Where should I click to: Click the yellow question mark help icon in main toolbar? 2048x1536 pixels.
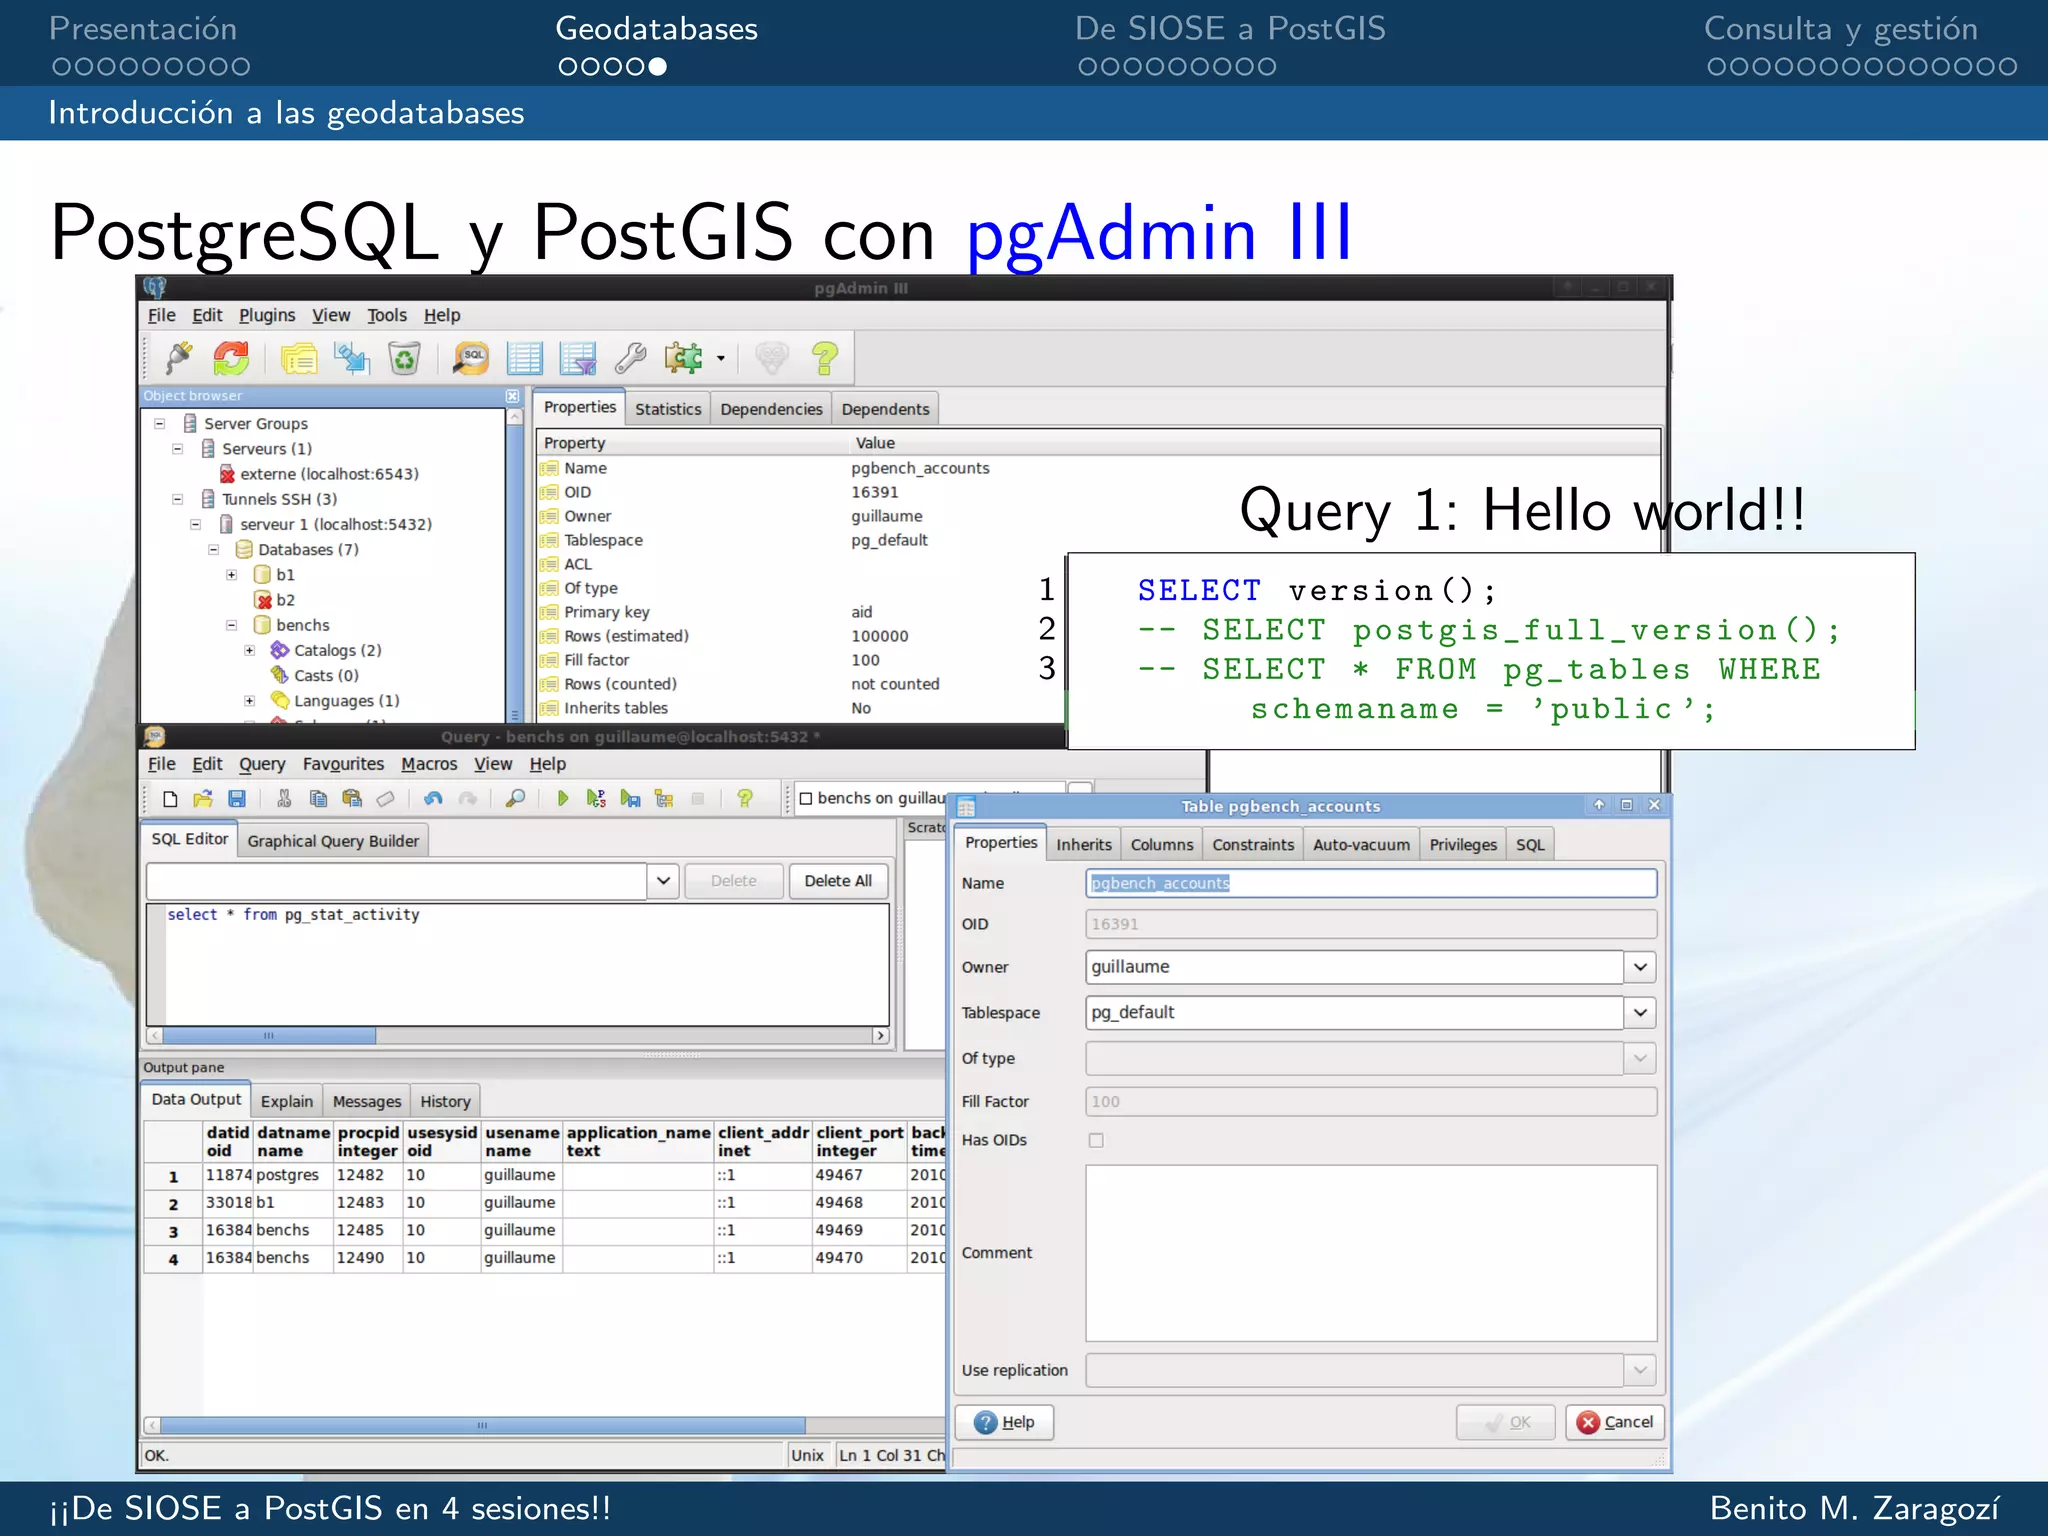tap(824, 357)
